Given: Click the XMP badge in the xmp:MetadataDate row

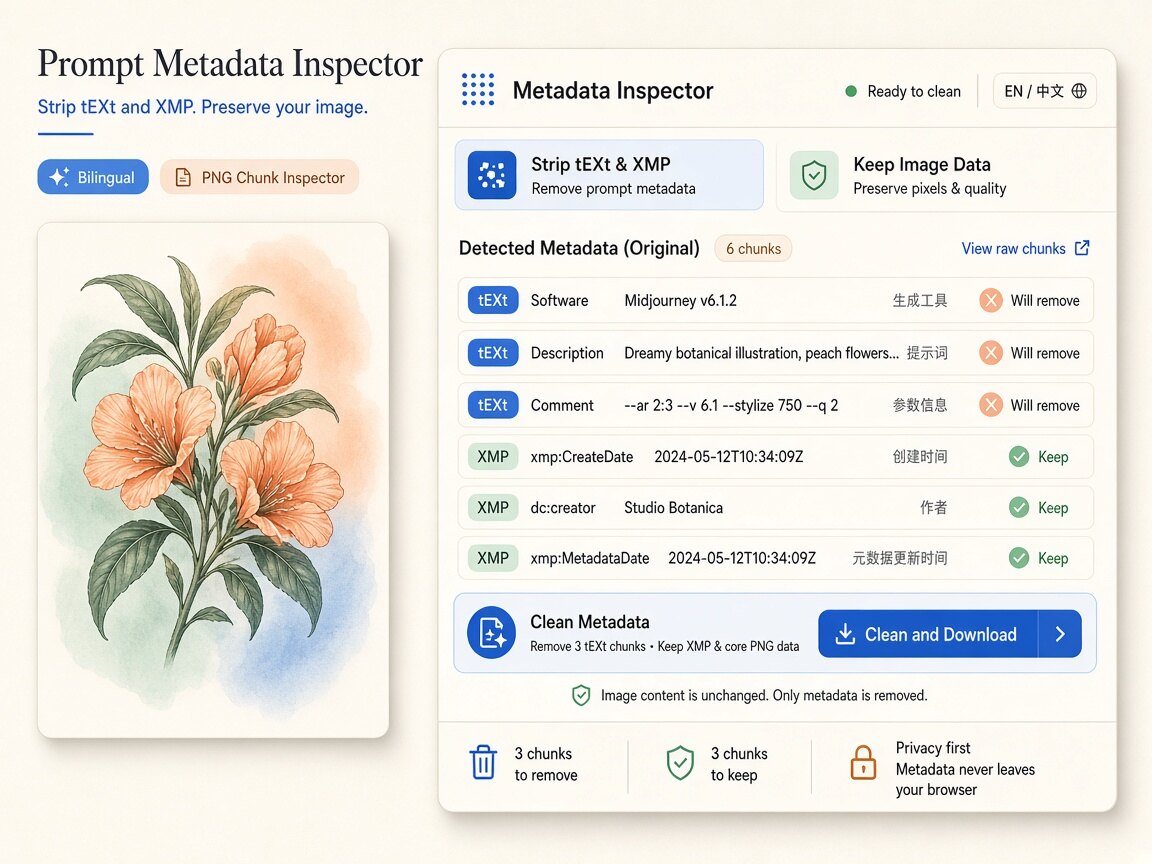Looking at the screenshot, I should click(493, 558).
